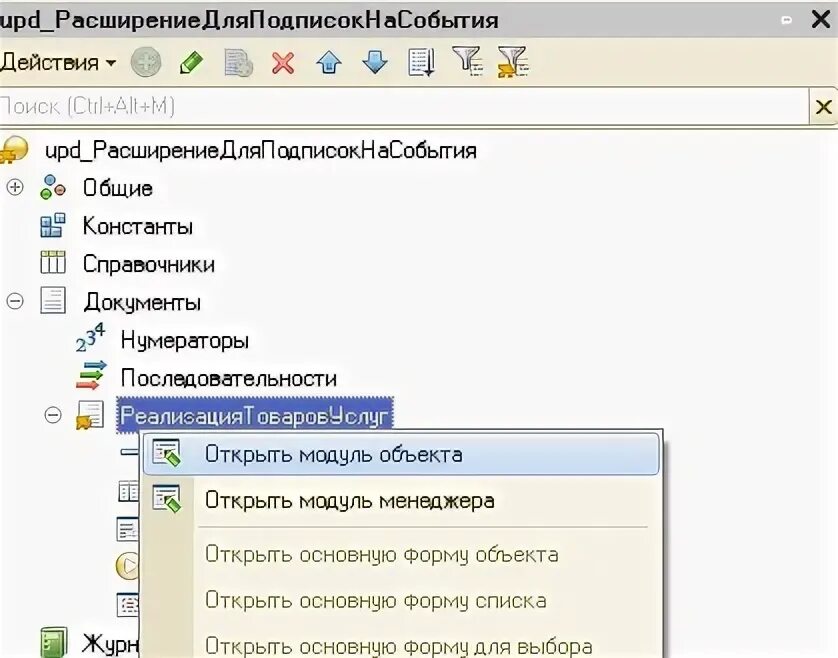This screenshot has height=658, width=838.
Task: Click the Константы grid icon
Action: point(53,225)
